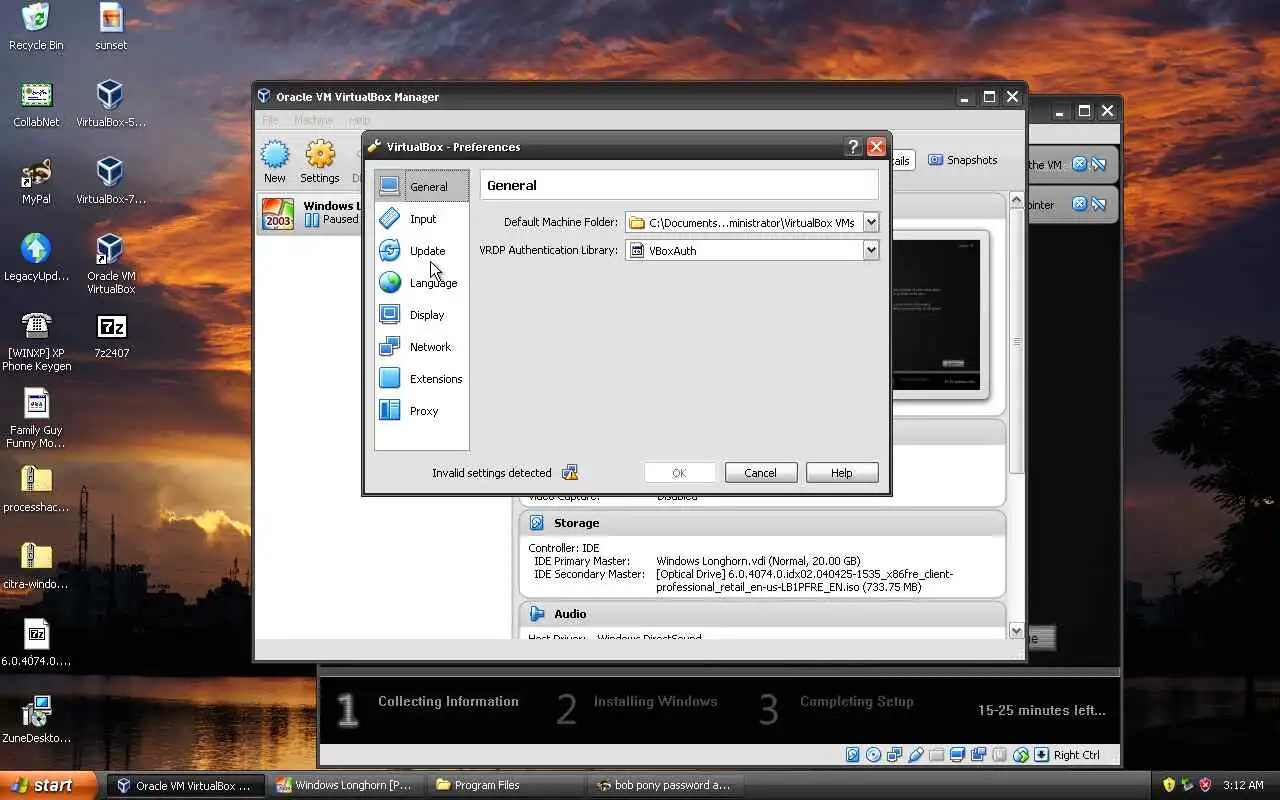Open the Machine menu in VirtualBox Manager
Image resolution: width=1280 pixels, height=800 pixels.
coord(313,120)
